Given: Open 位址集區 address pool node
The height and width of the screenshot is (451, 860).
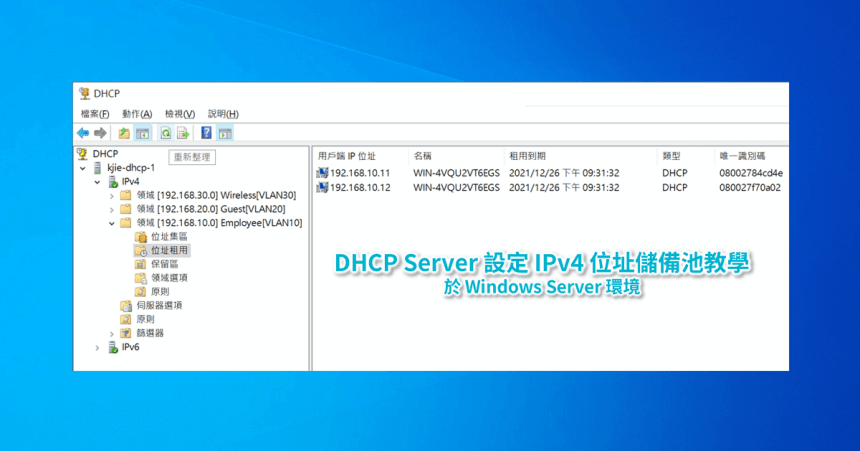Looking at the screenshot, I should click(x=169, y=236).
